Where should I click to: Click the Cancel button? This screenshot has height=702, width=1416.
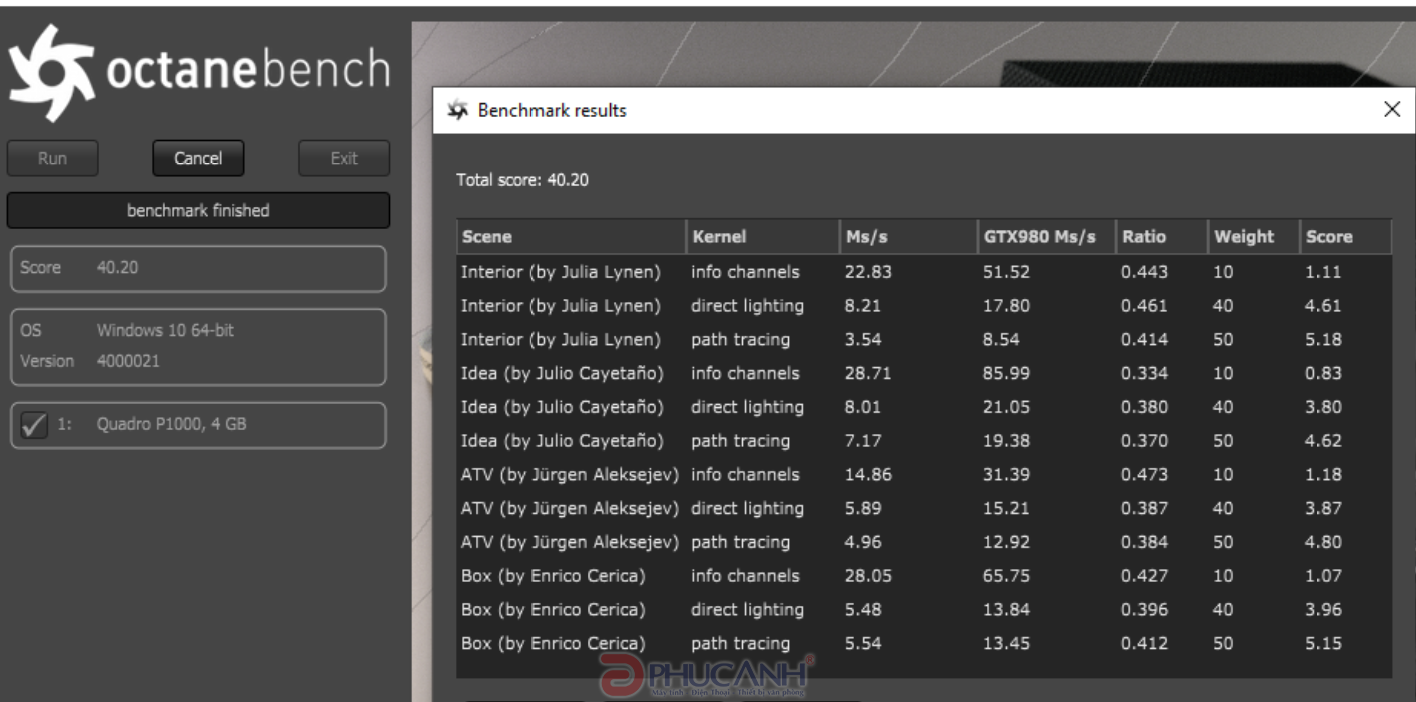(x=198, y=158)
